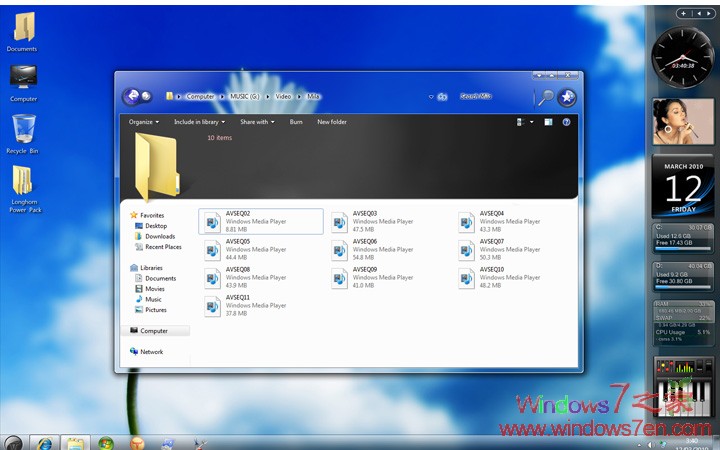Viewport: 720px width, 450px height.
Task: Go to Video breadcrumb segment
Action: (283, 96)
